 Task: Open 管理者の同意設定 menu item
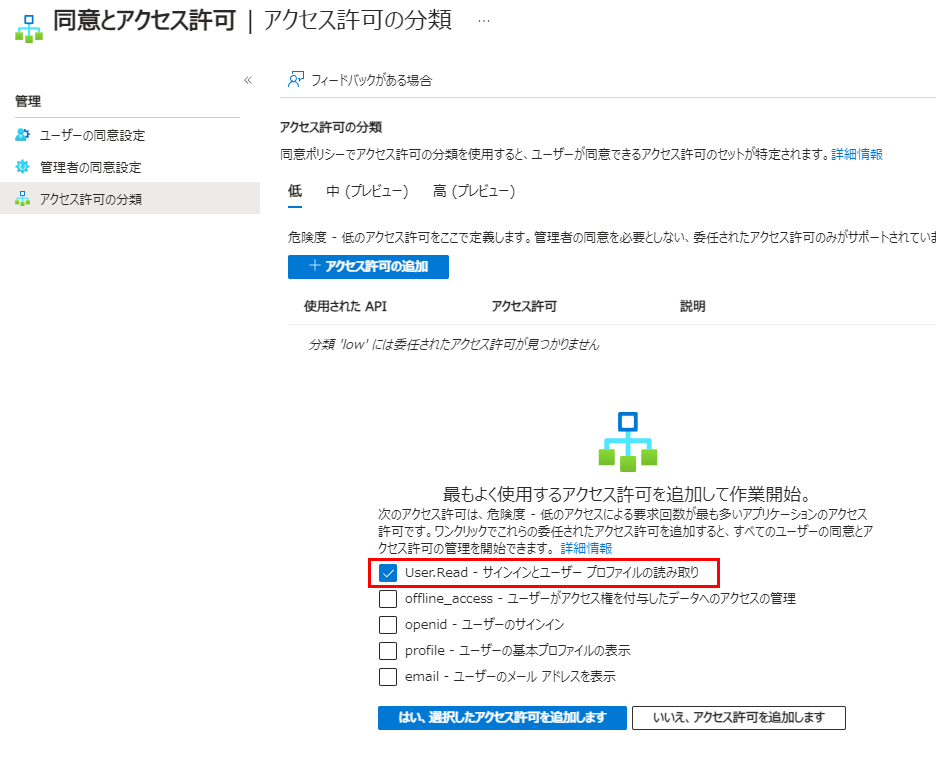(91, 167)
